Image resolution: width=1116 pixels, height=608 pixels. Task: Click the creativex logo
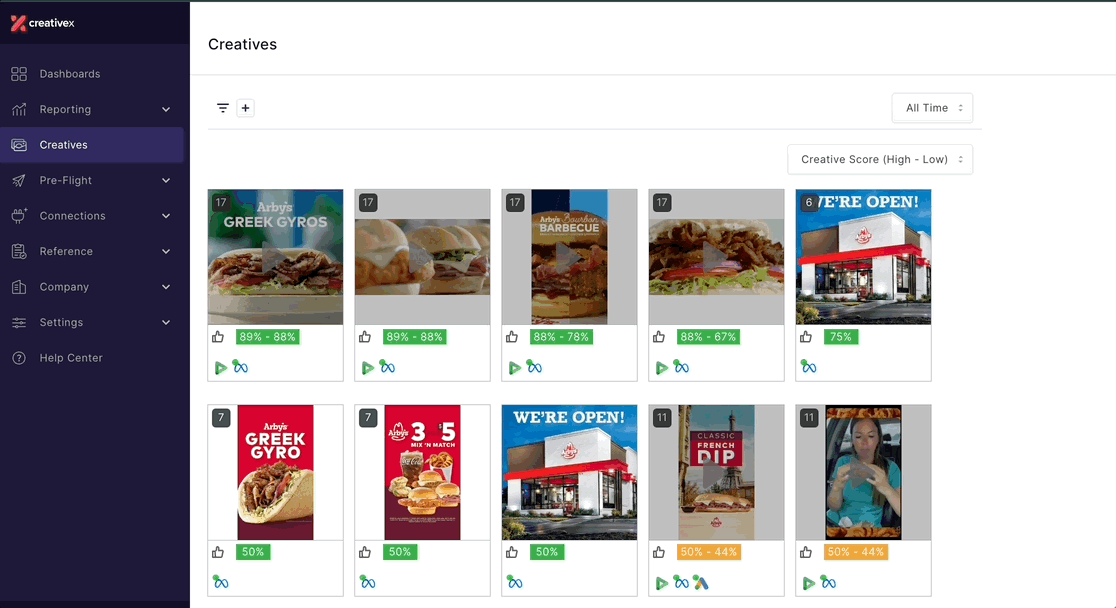pyautogui.click(x=42, y=23)
